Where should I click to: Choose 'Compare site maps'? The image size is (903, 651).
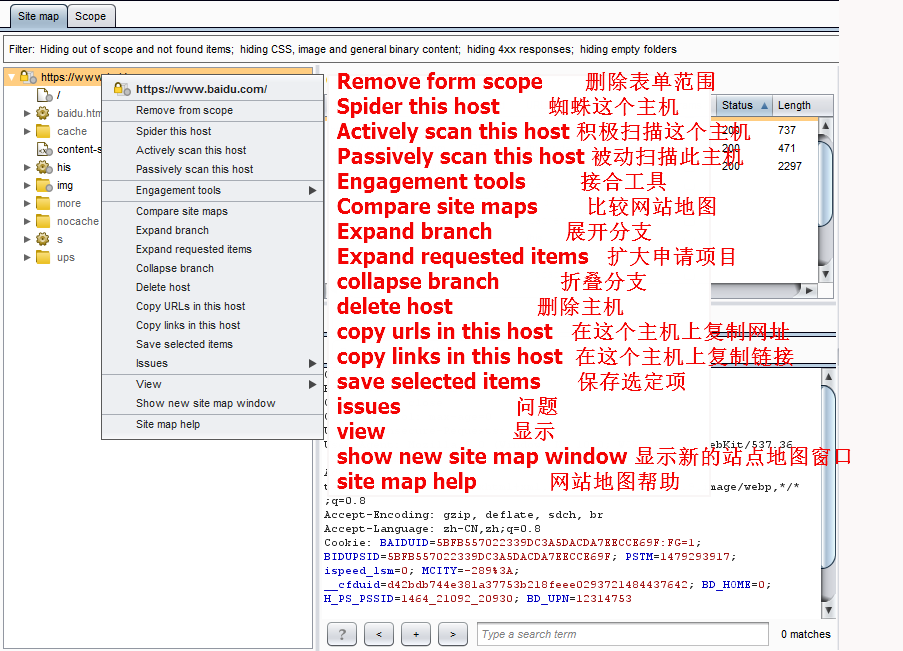tap(212, 211)
